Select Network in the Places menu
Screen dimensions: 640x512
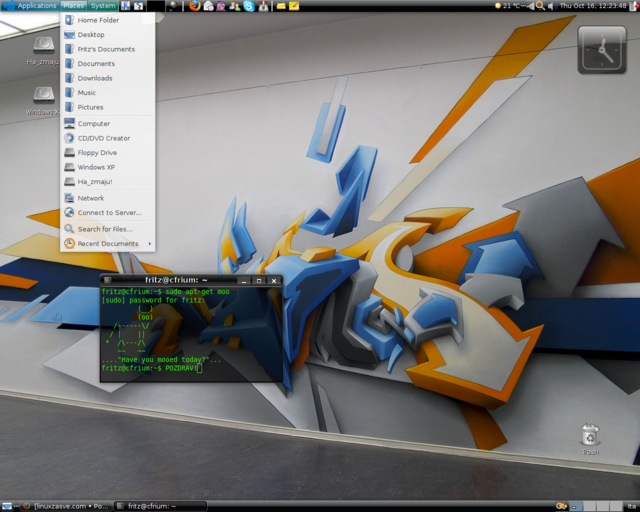click(x=108, y=198)
